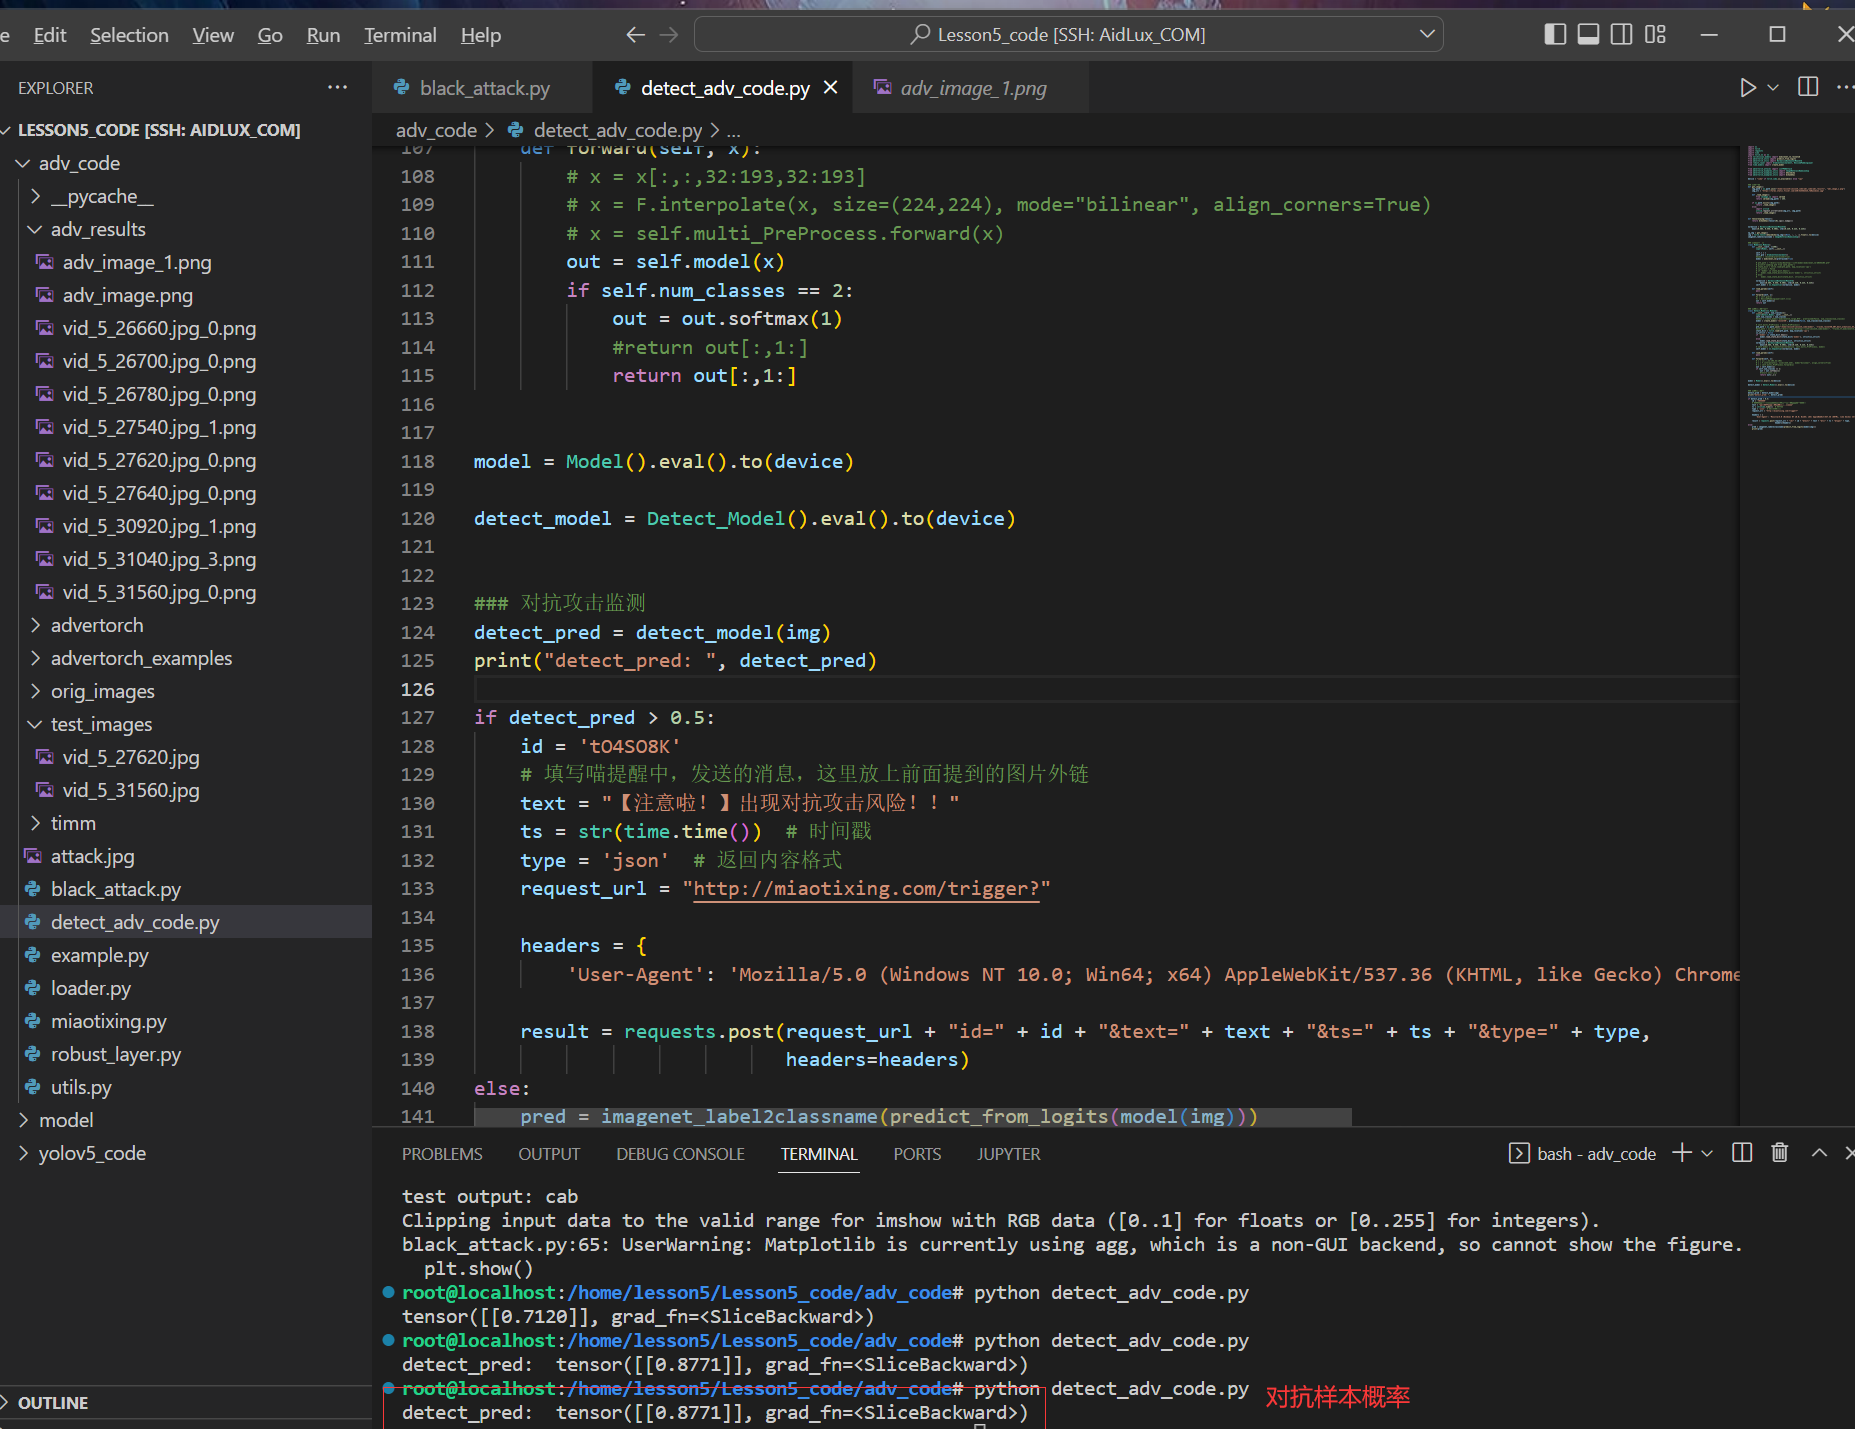The height and width of the screenshot is (1429, 1855).
Task: Open robust_layer.py file
Action: [186, 1054]
